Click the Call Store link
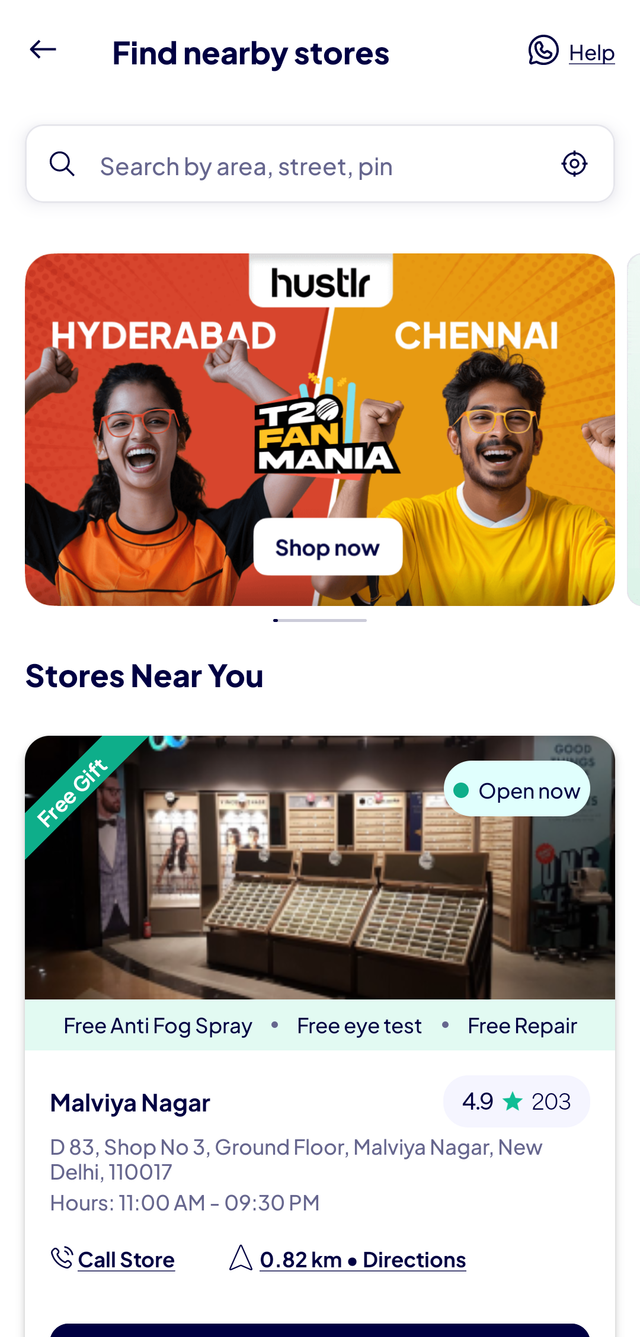This screenshot has width=640, height=1337. point(126,1260)
